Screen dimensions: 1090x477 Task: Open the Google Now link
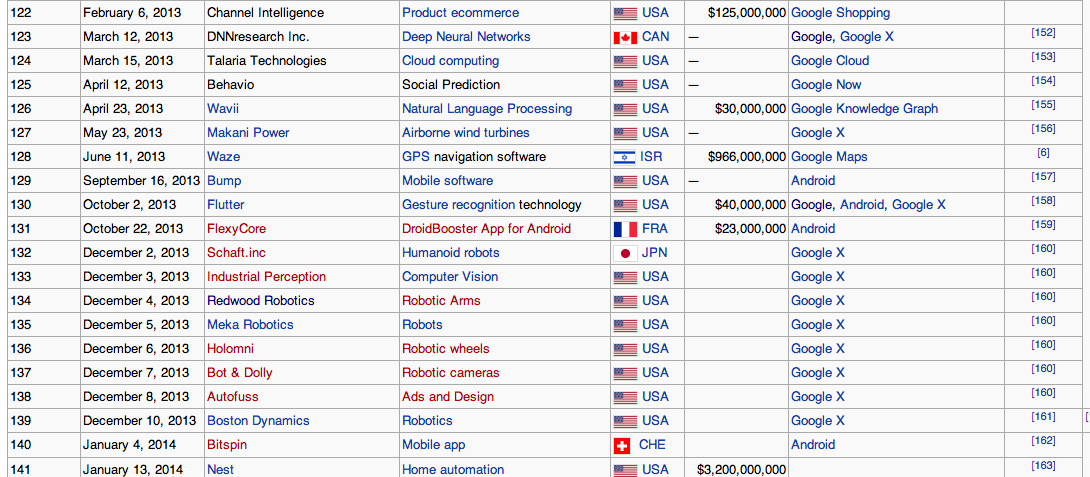tap(826, 85)
